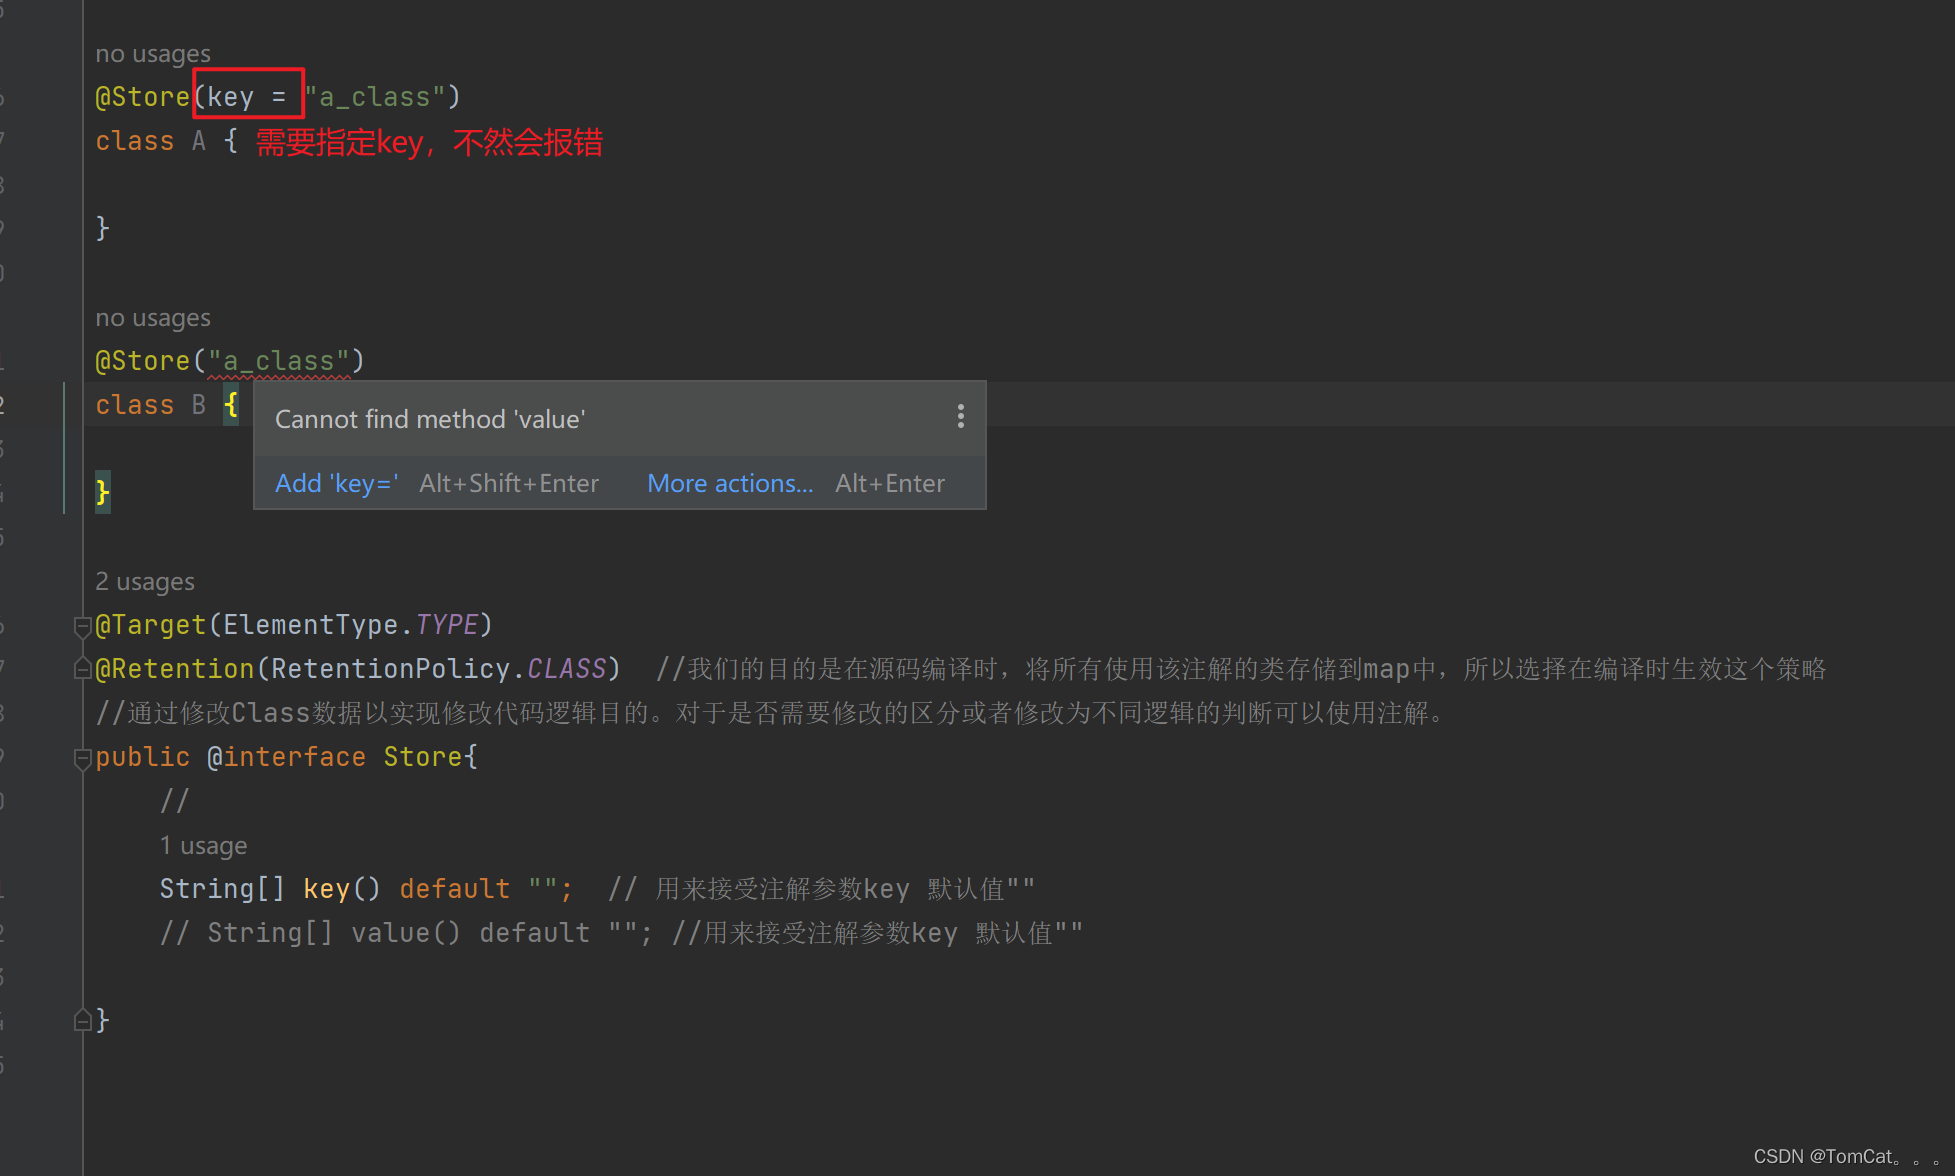
Task: Toggle fold marker beside @Retention line
Action: pyautogui.click(x=83, y=669)
